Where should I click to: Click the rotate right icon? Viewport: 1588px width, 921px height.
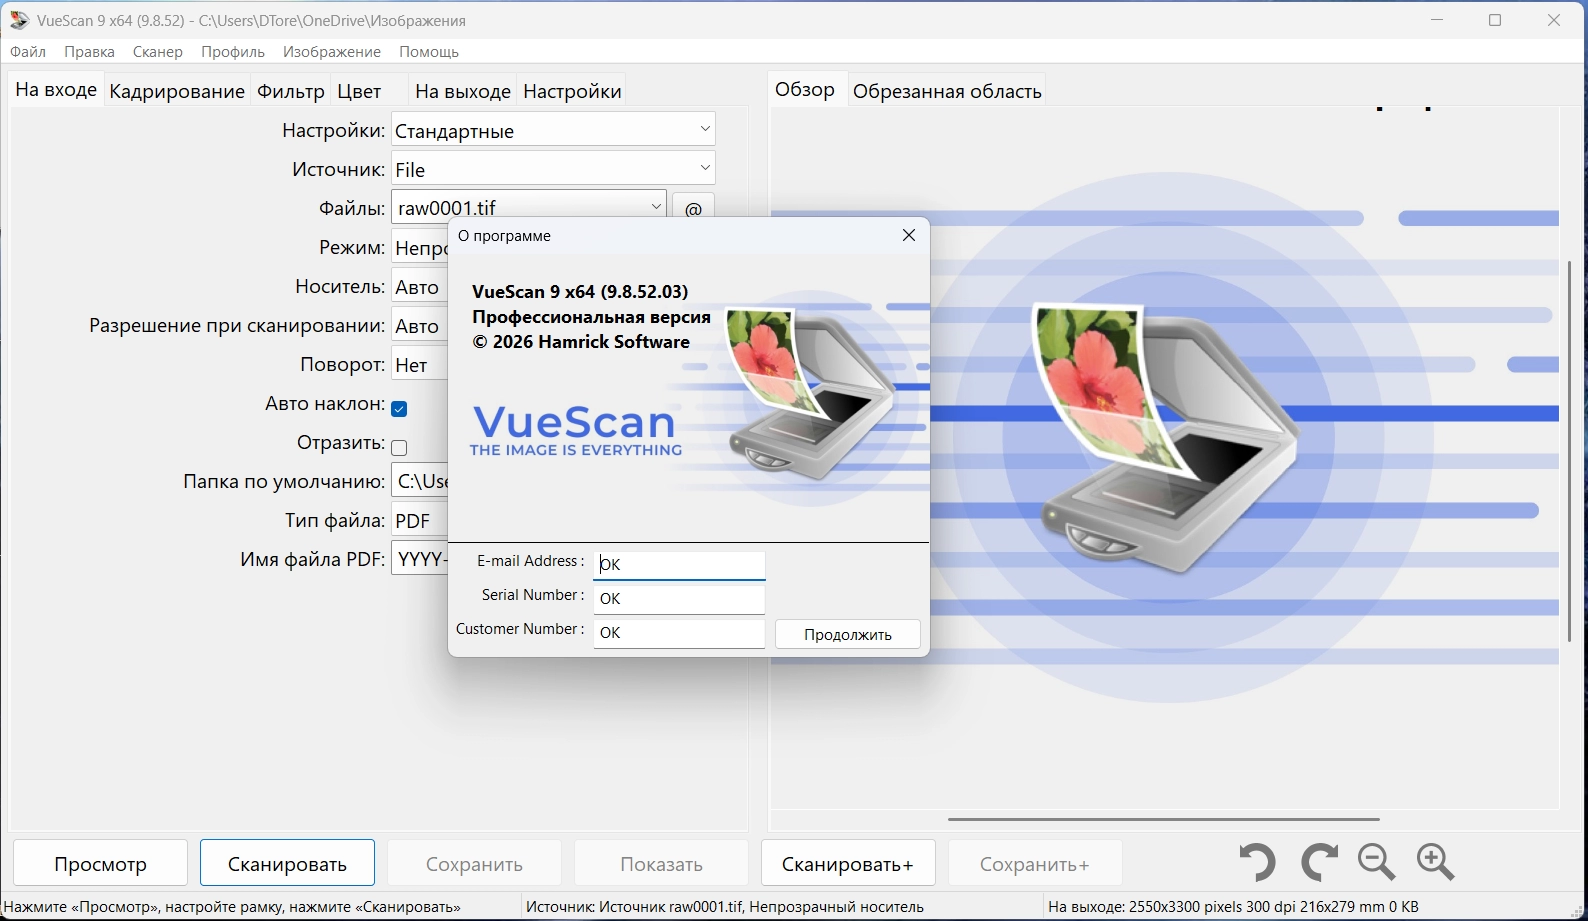click(1319, 862)
